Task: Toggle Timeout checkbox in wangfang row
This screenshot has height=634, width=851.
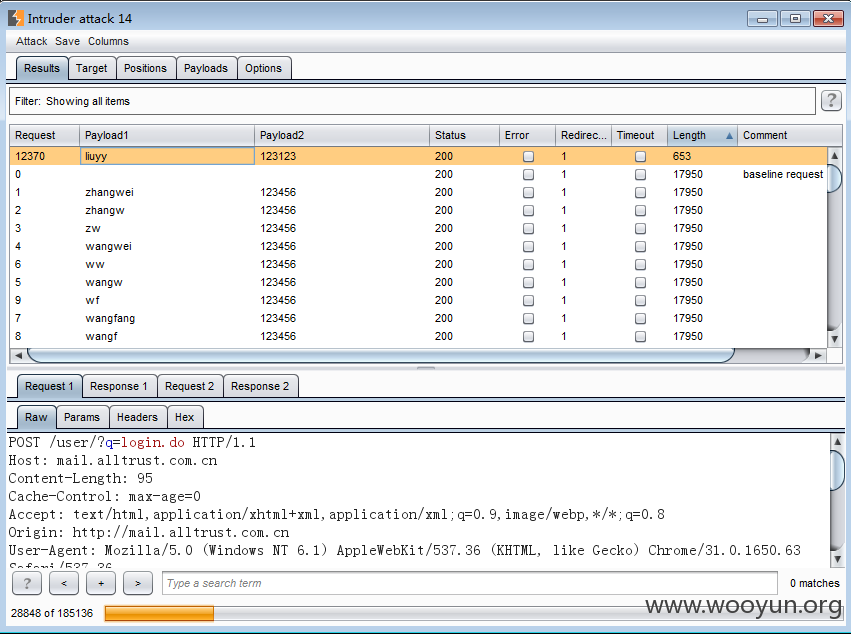Action: coord(640,318)
